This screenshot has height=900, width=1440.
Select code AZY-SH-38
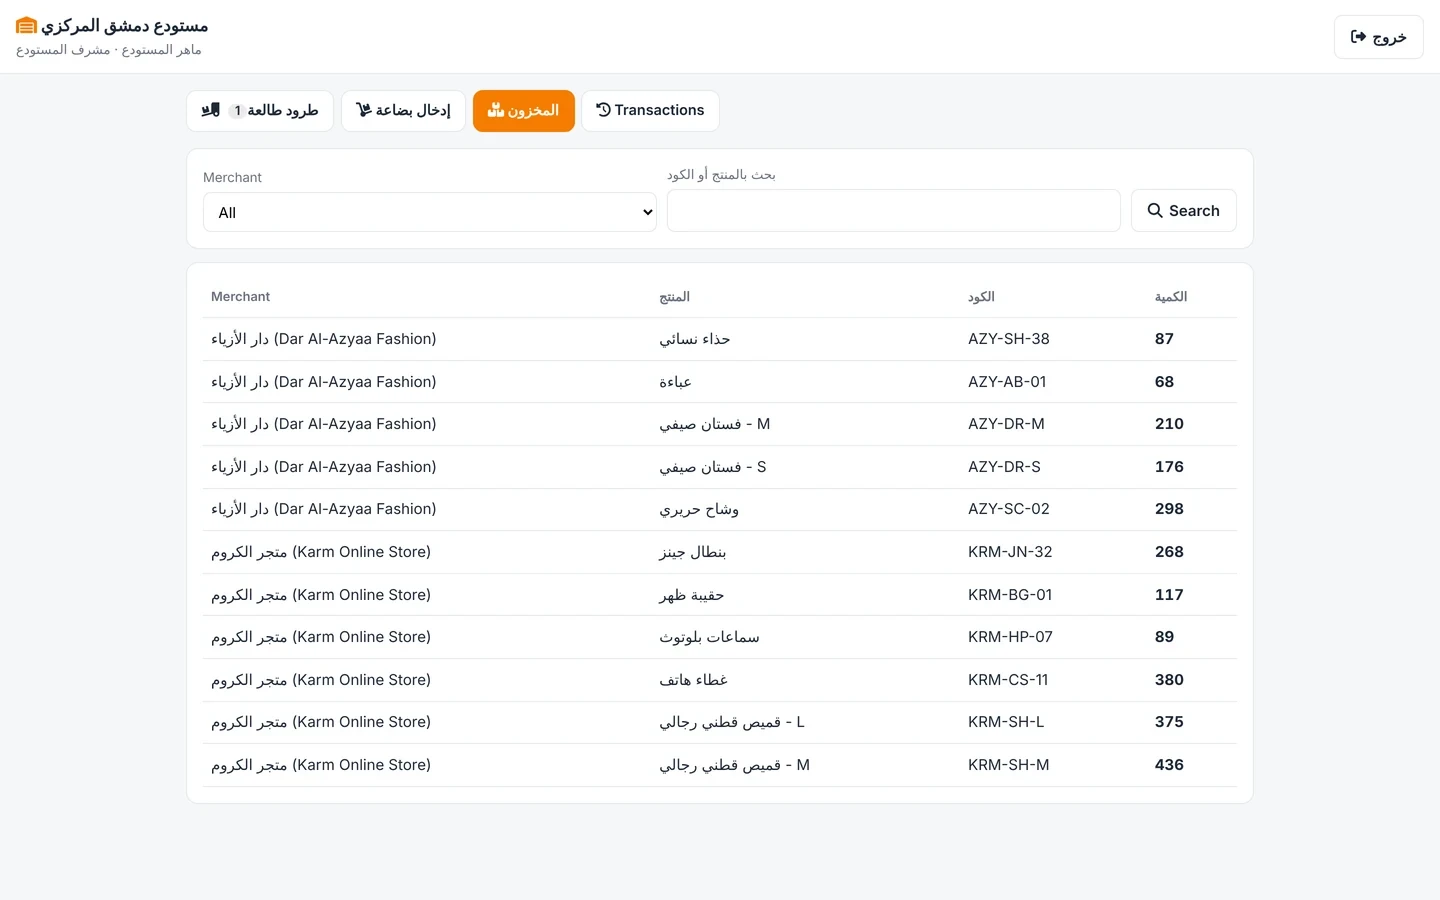click(1009, 339)
